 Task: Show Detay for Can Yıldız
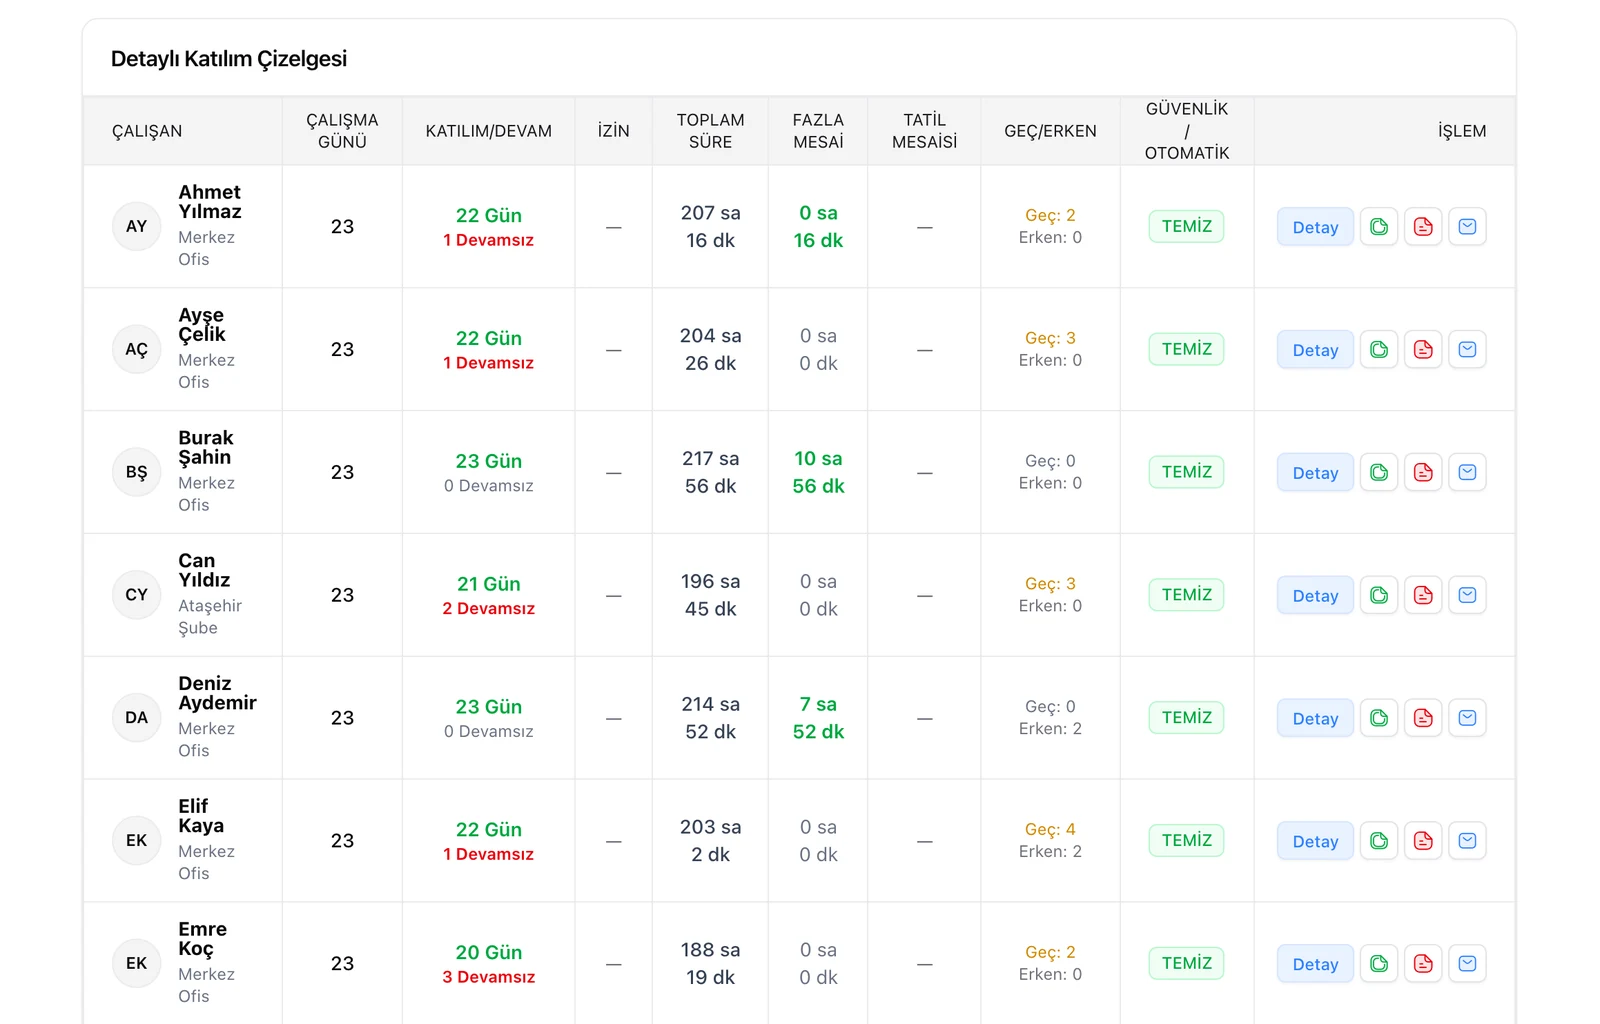tap(1315, 595)
